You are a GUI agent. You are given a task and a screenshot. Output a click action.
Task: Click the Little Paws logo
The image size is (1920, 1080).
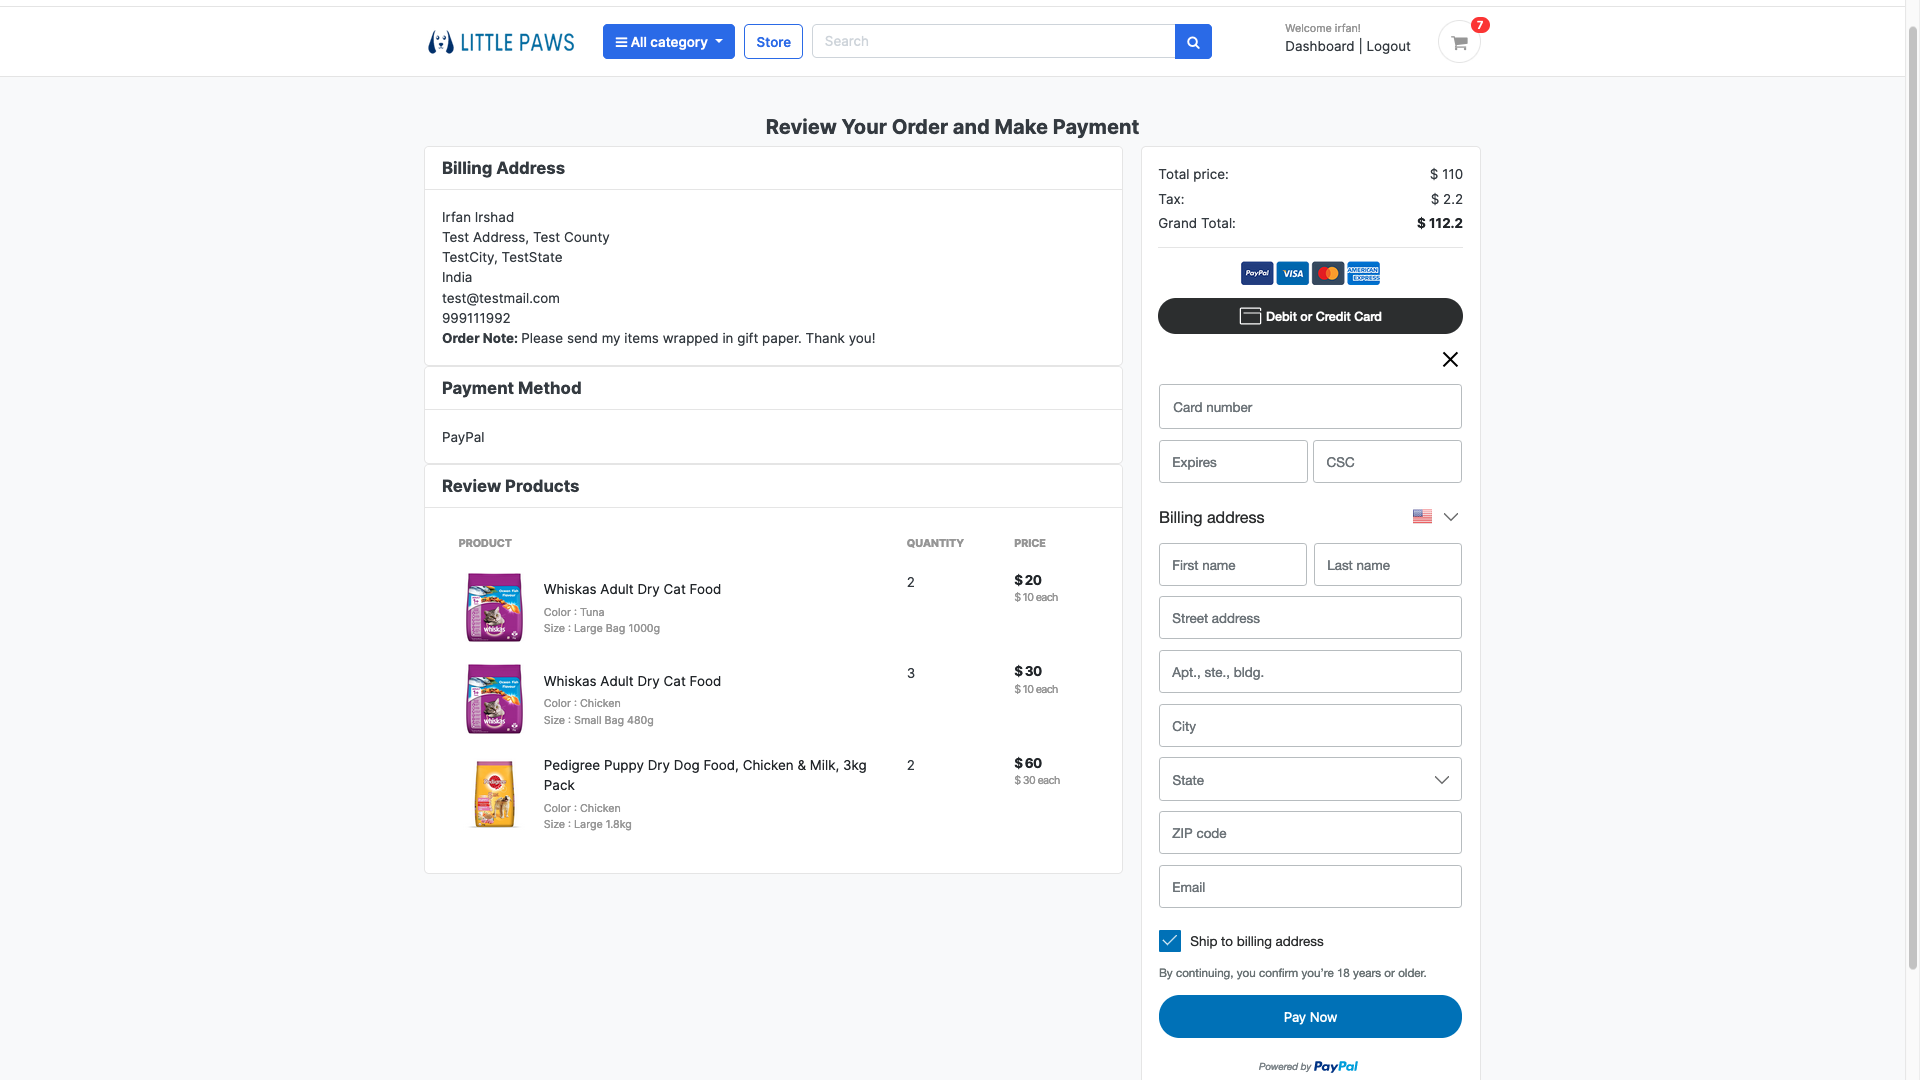[500, 41]
